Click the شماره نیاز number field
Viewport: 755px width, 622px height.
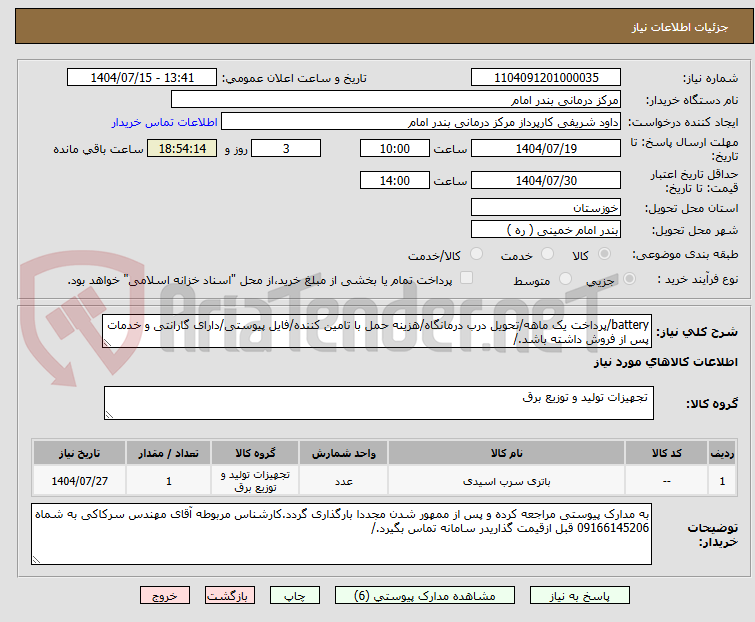(x=546, y=78)
